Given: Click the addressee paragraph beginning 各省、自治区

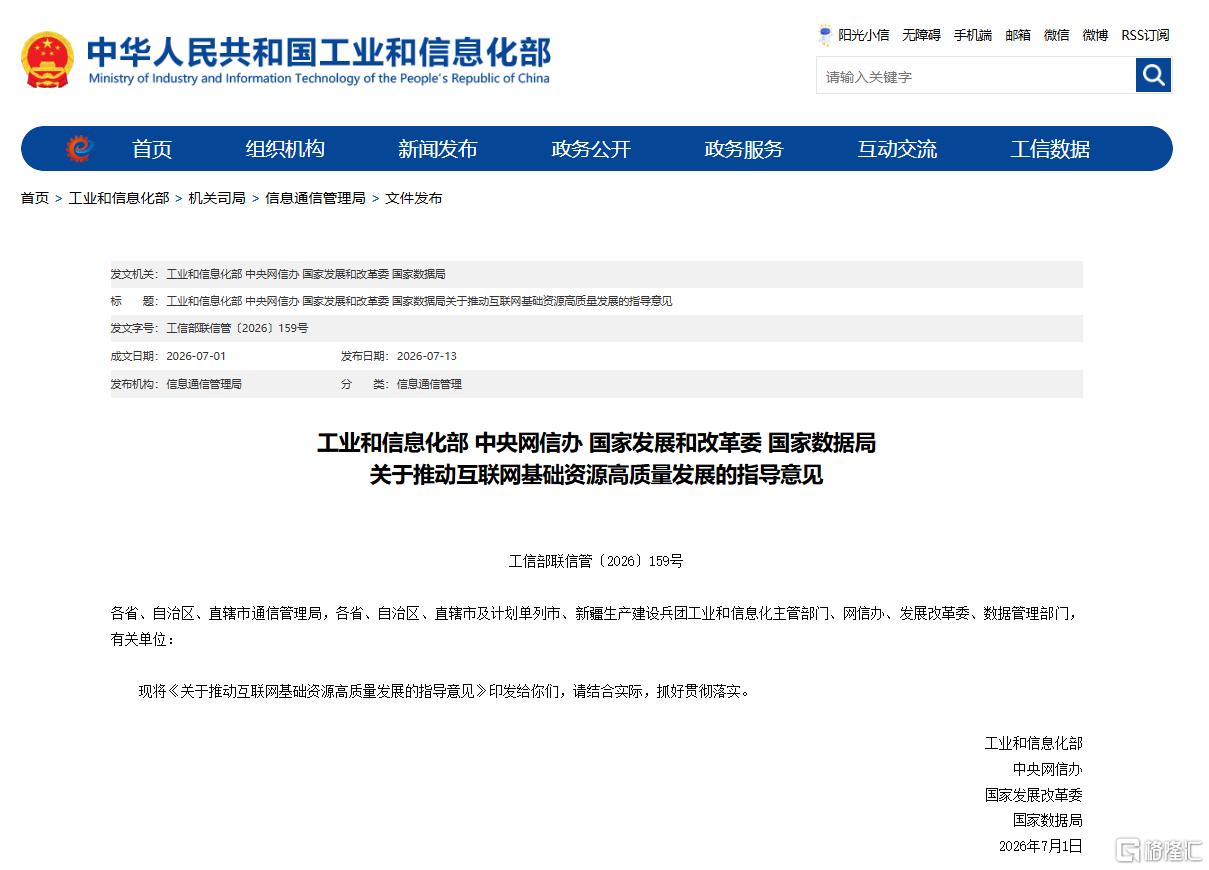Looking at the screenshot, I should point(596,626).
